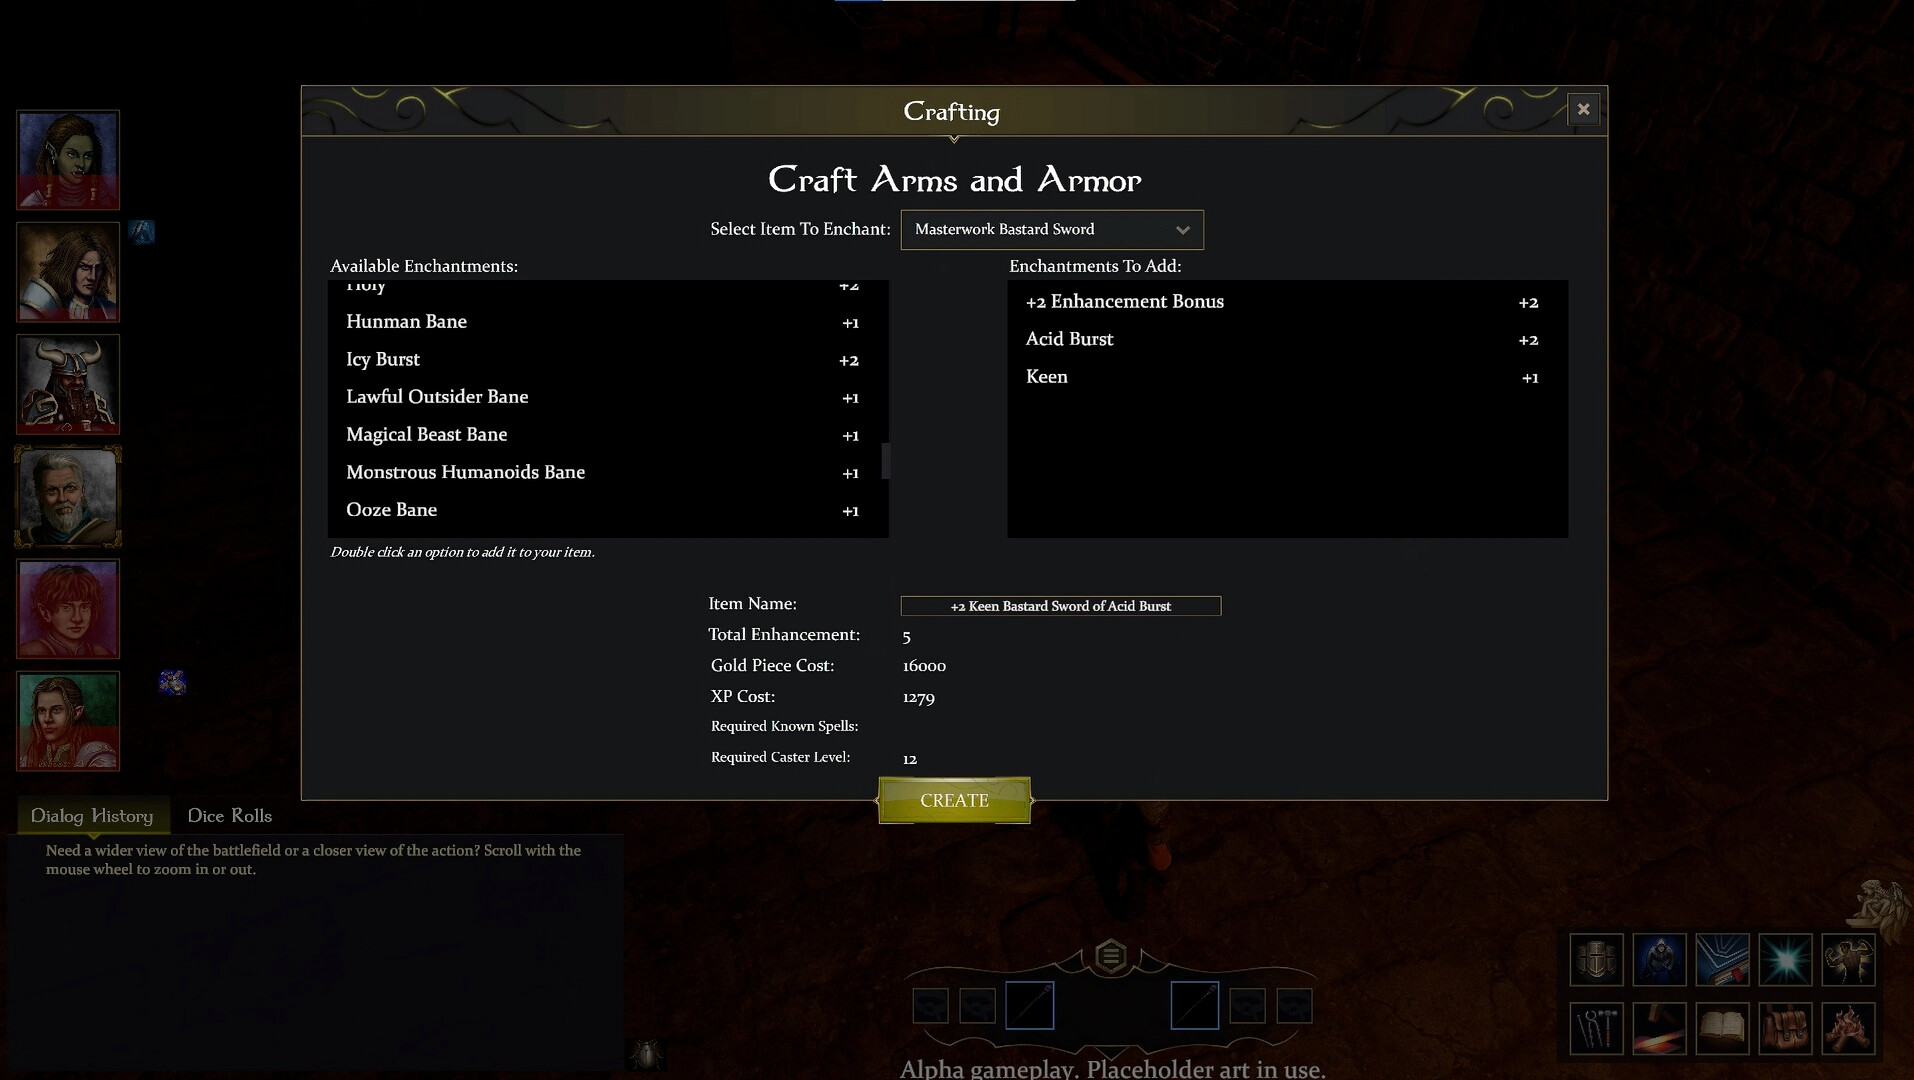This screenshot has height=1080, width=1914.
Task: Open the inventory backpack icon
Action: pyautogui.click(x=1786, y=1028)
